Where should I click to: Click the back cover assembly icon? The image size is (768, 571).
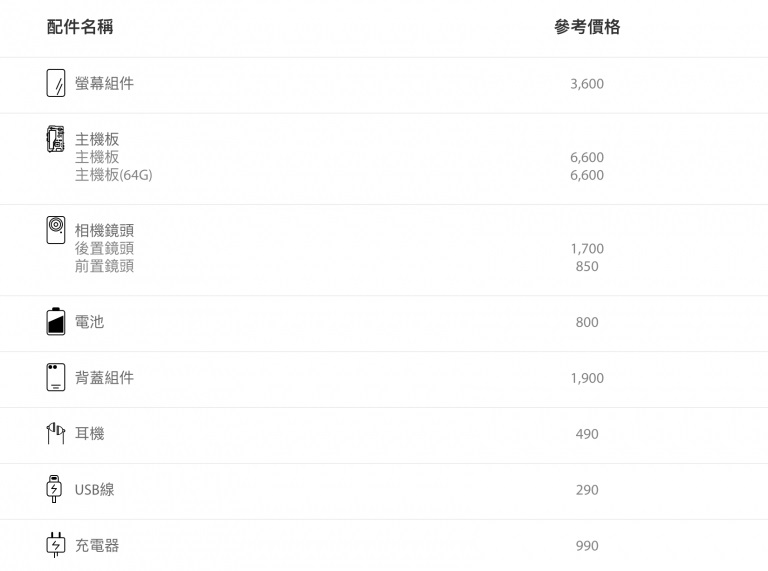(56, 377)
